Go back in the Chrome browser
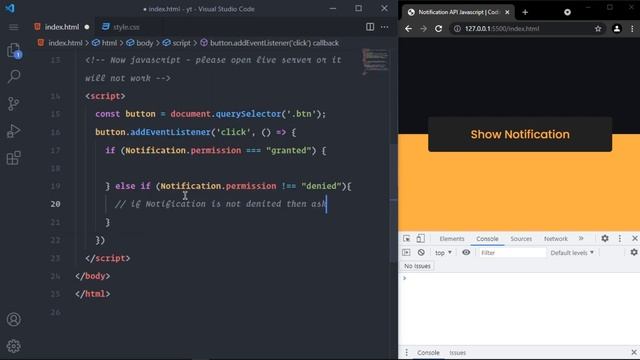Viewport: 640px width, 360px height. 408,29
